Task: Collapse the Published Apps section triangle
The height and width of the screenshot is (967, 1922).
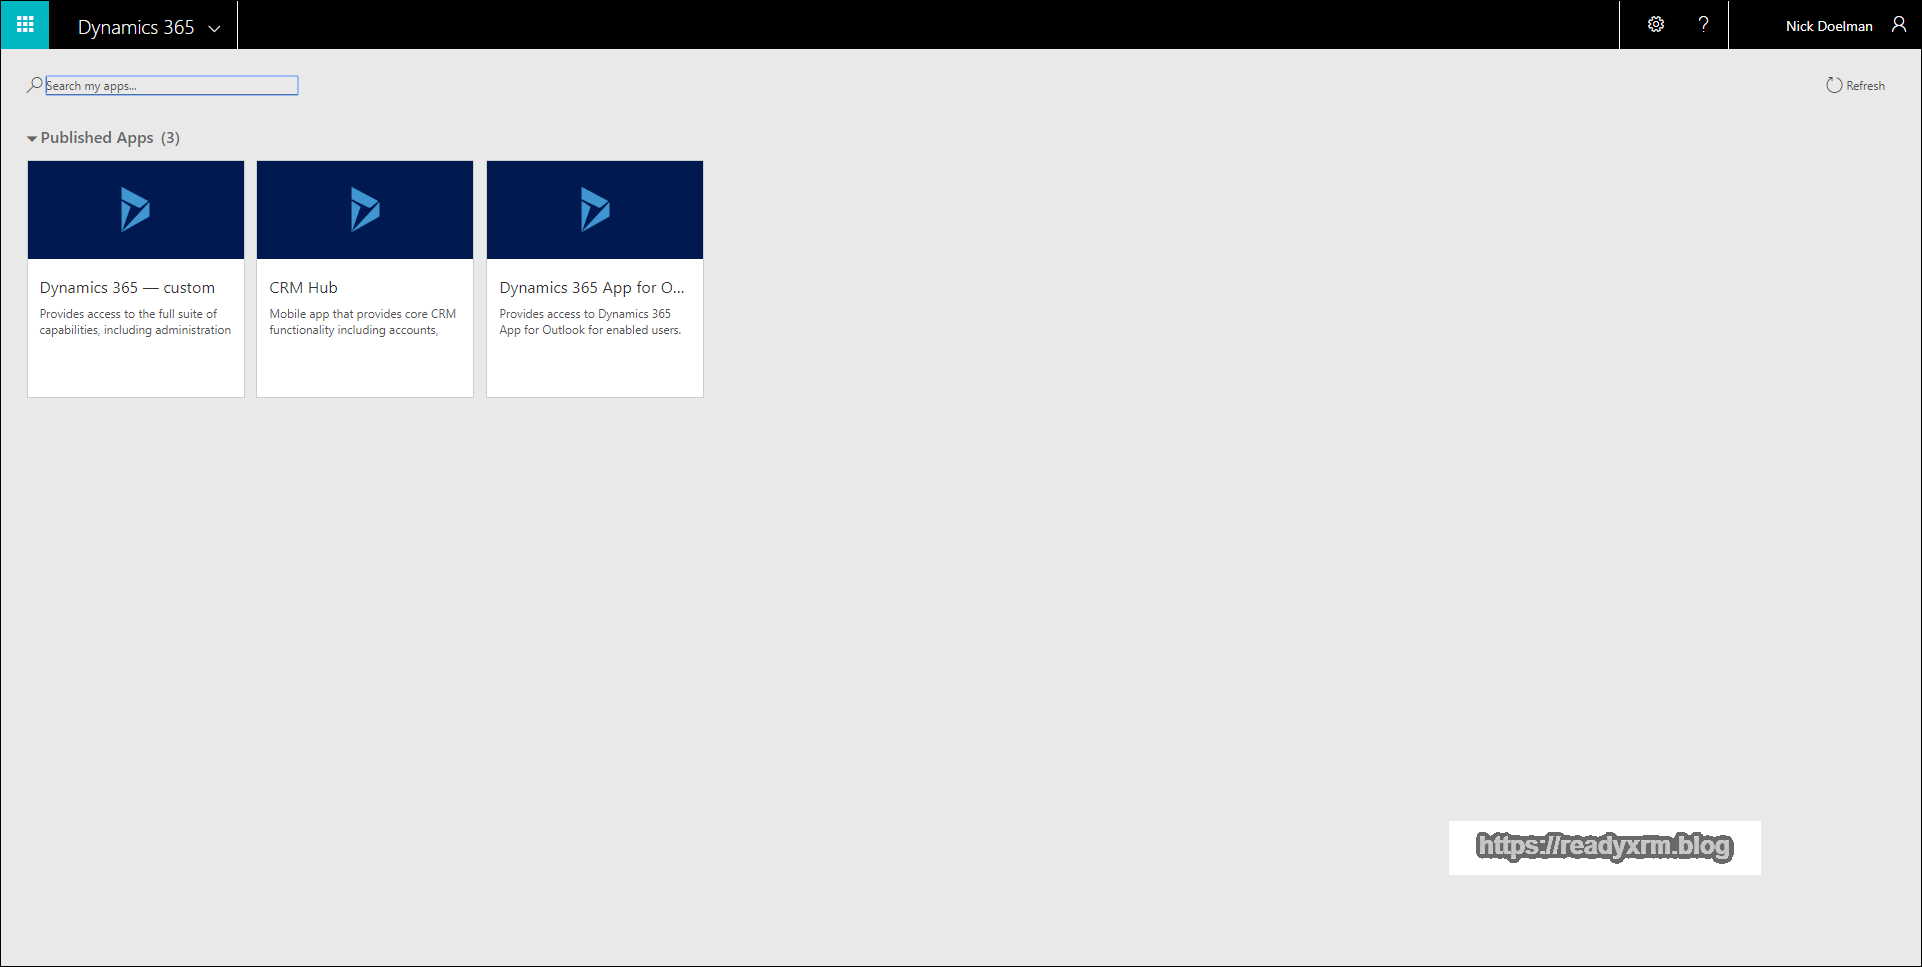Action: point(32,139)
